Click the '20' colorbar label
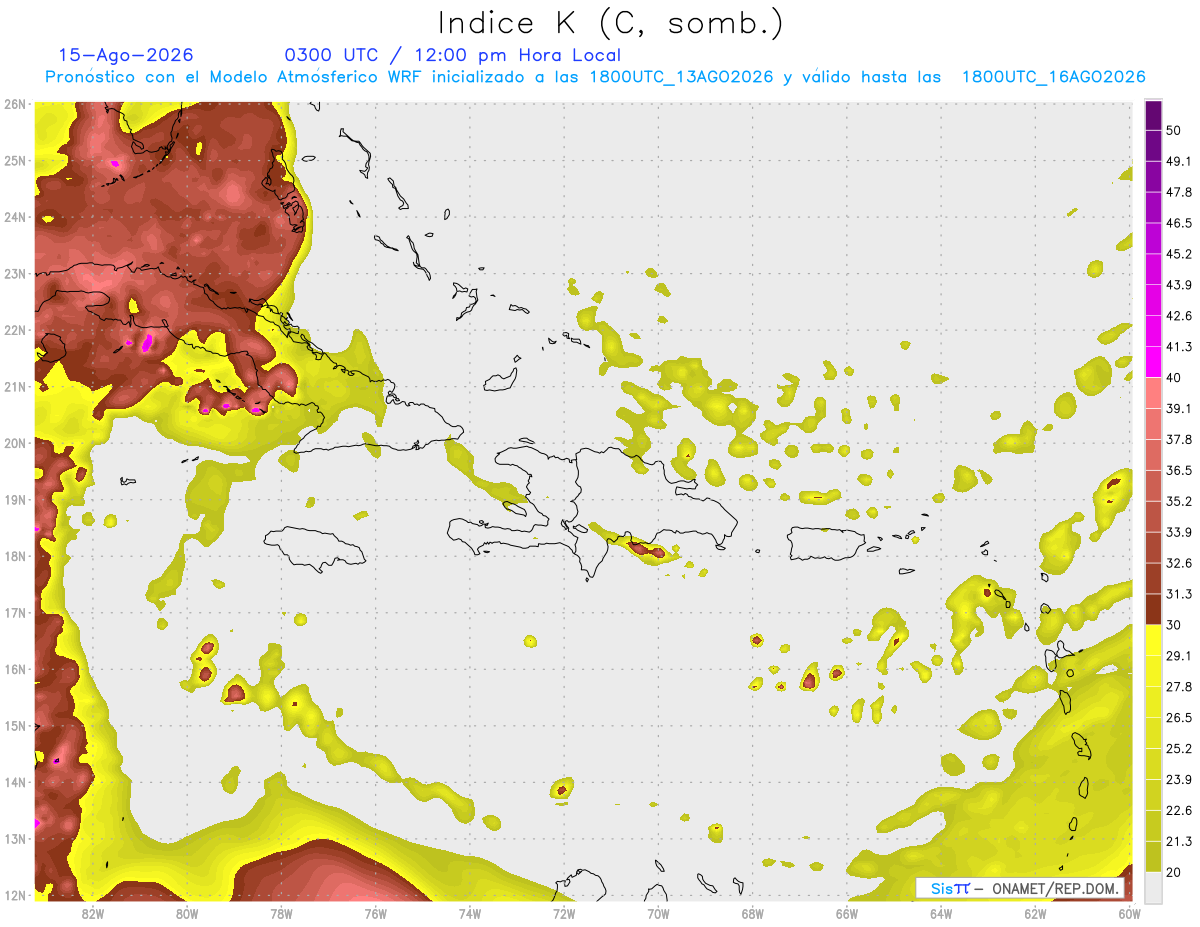Viewport: 1200px width, 927px height. tap(1173, 872)
